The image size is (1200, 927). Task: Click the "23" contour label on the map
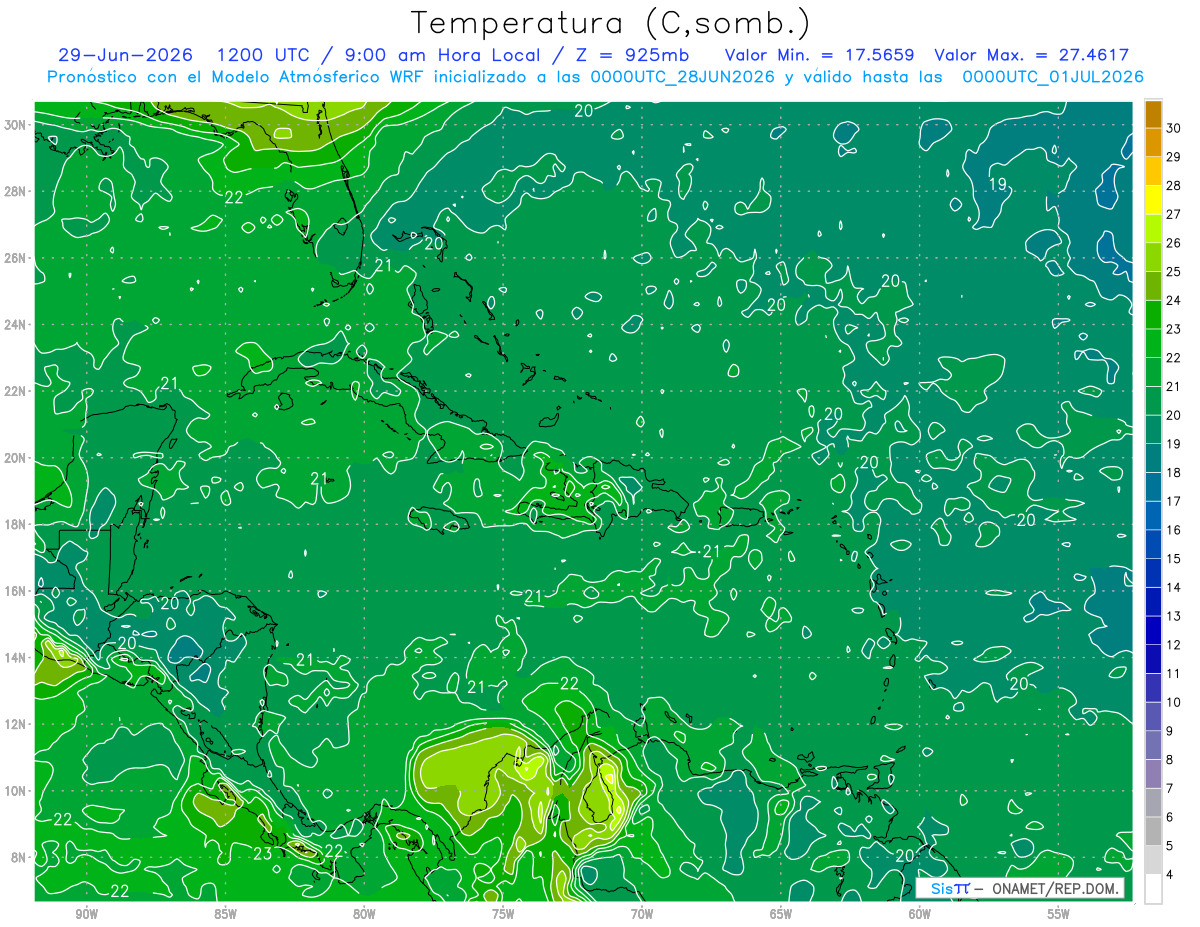tap(262, 854)
